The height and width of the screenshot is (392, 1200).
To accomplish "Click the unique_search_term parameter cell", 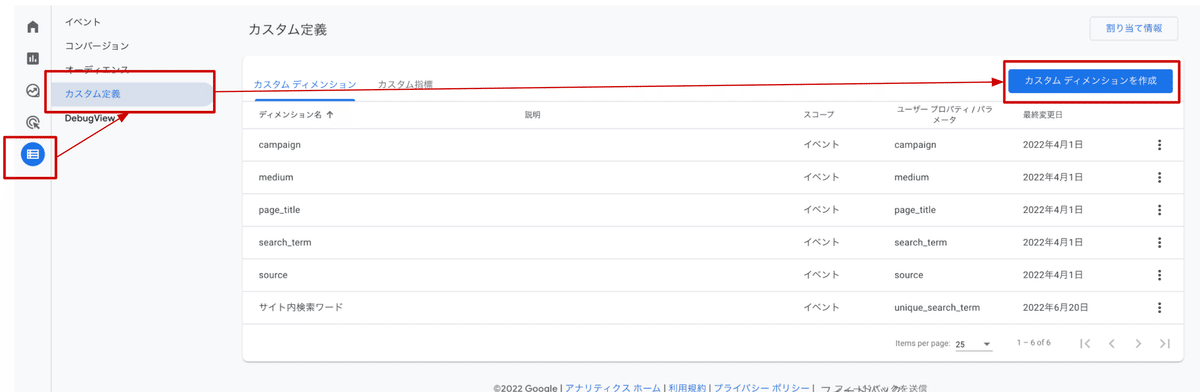I will tap(937, 308).
